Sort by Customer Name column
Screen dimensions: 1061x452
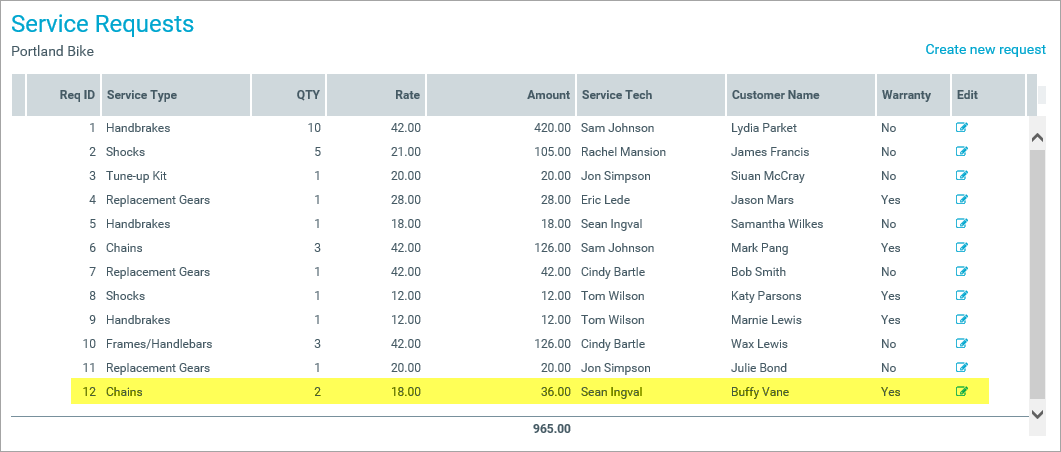775,95
